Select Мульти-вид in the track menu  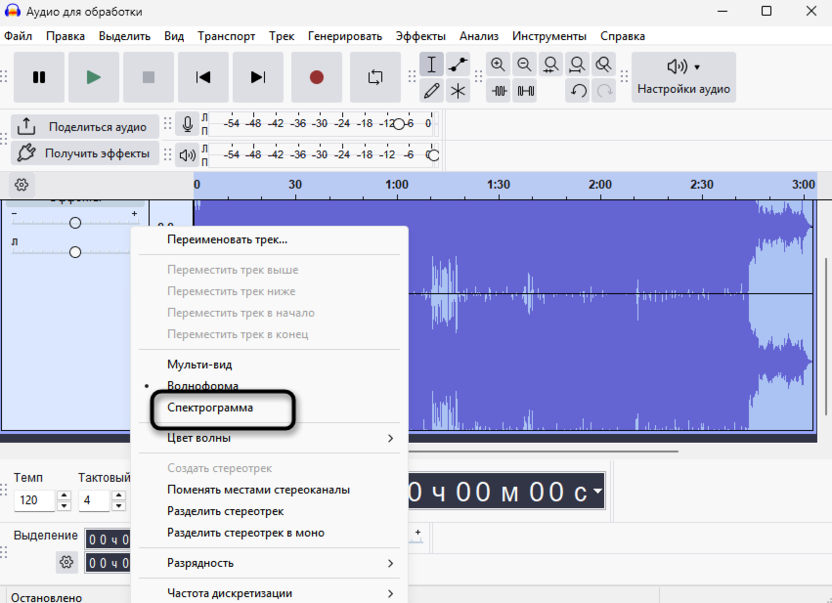click(199, 365)
